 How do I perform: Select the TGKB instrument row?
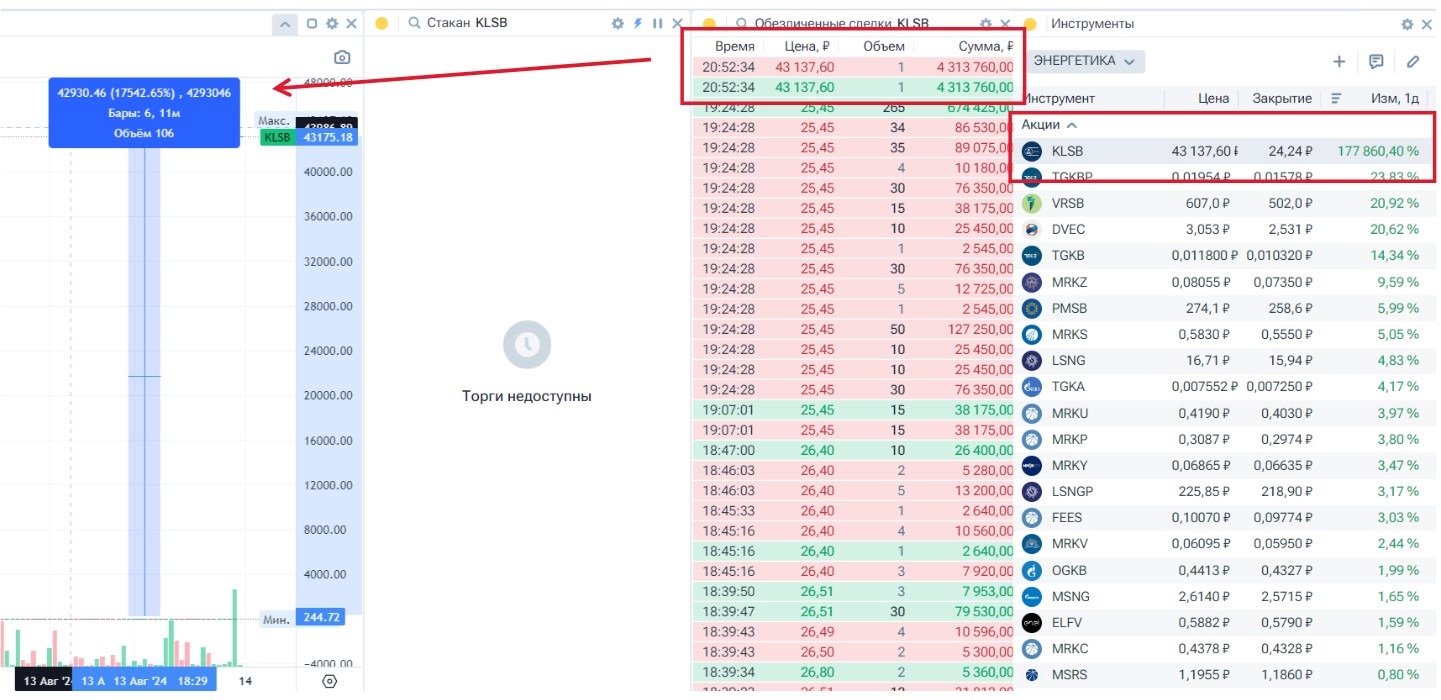tap(1225, 255)
